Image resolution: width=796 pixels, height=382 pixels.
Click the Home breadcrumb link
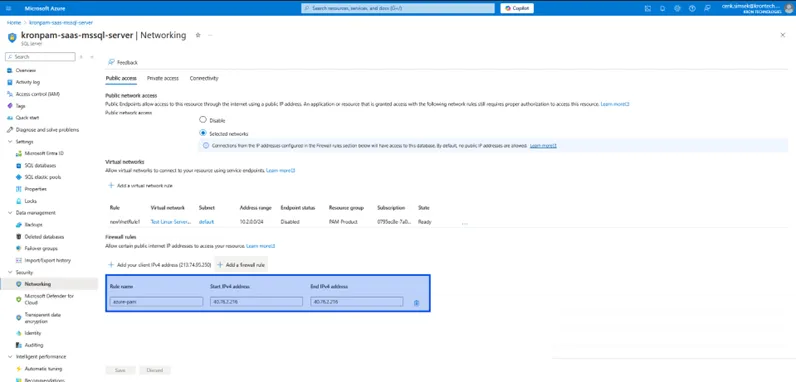click(x=14, y=23)
